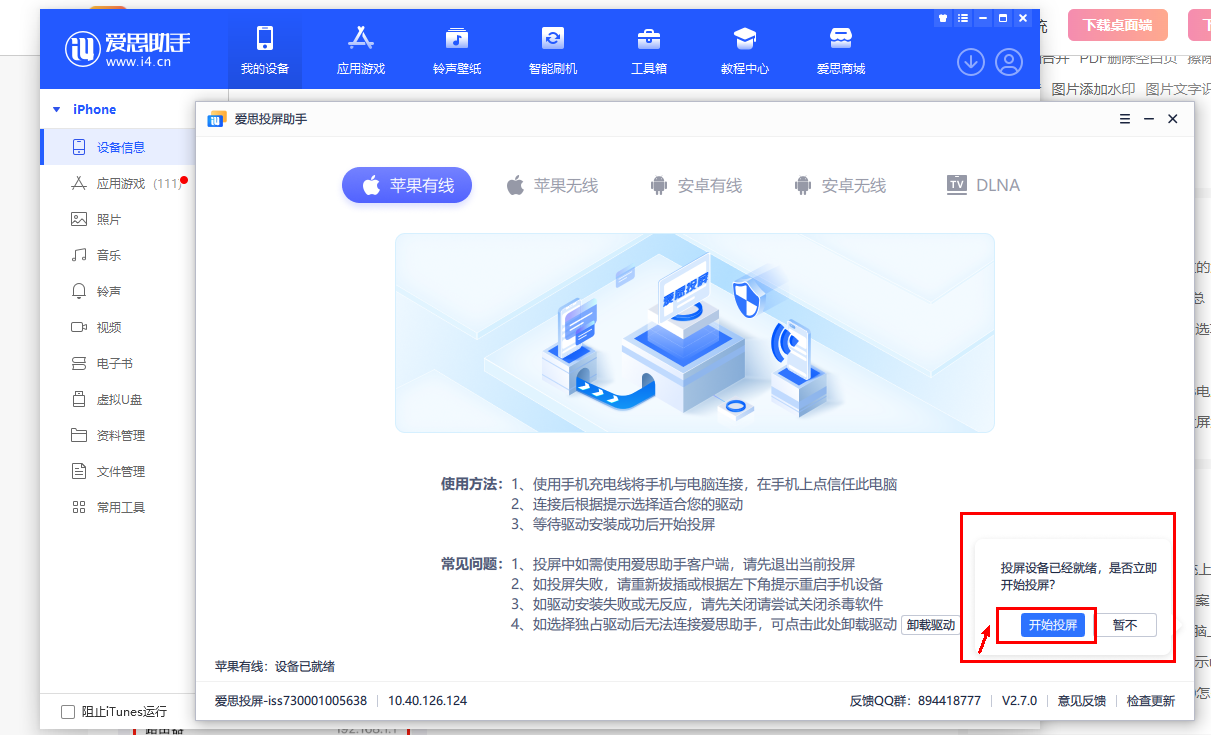Click 爱思投屏-iss730001005638 device name
Viewport: 1211px width, 735px height.
coord(291,701)
